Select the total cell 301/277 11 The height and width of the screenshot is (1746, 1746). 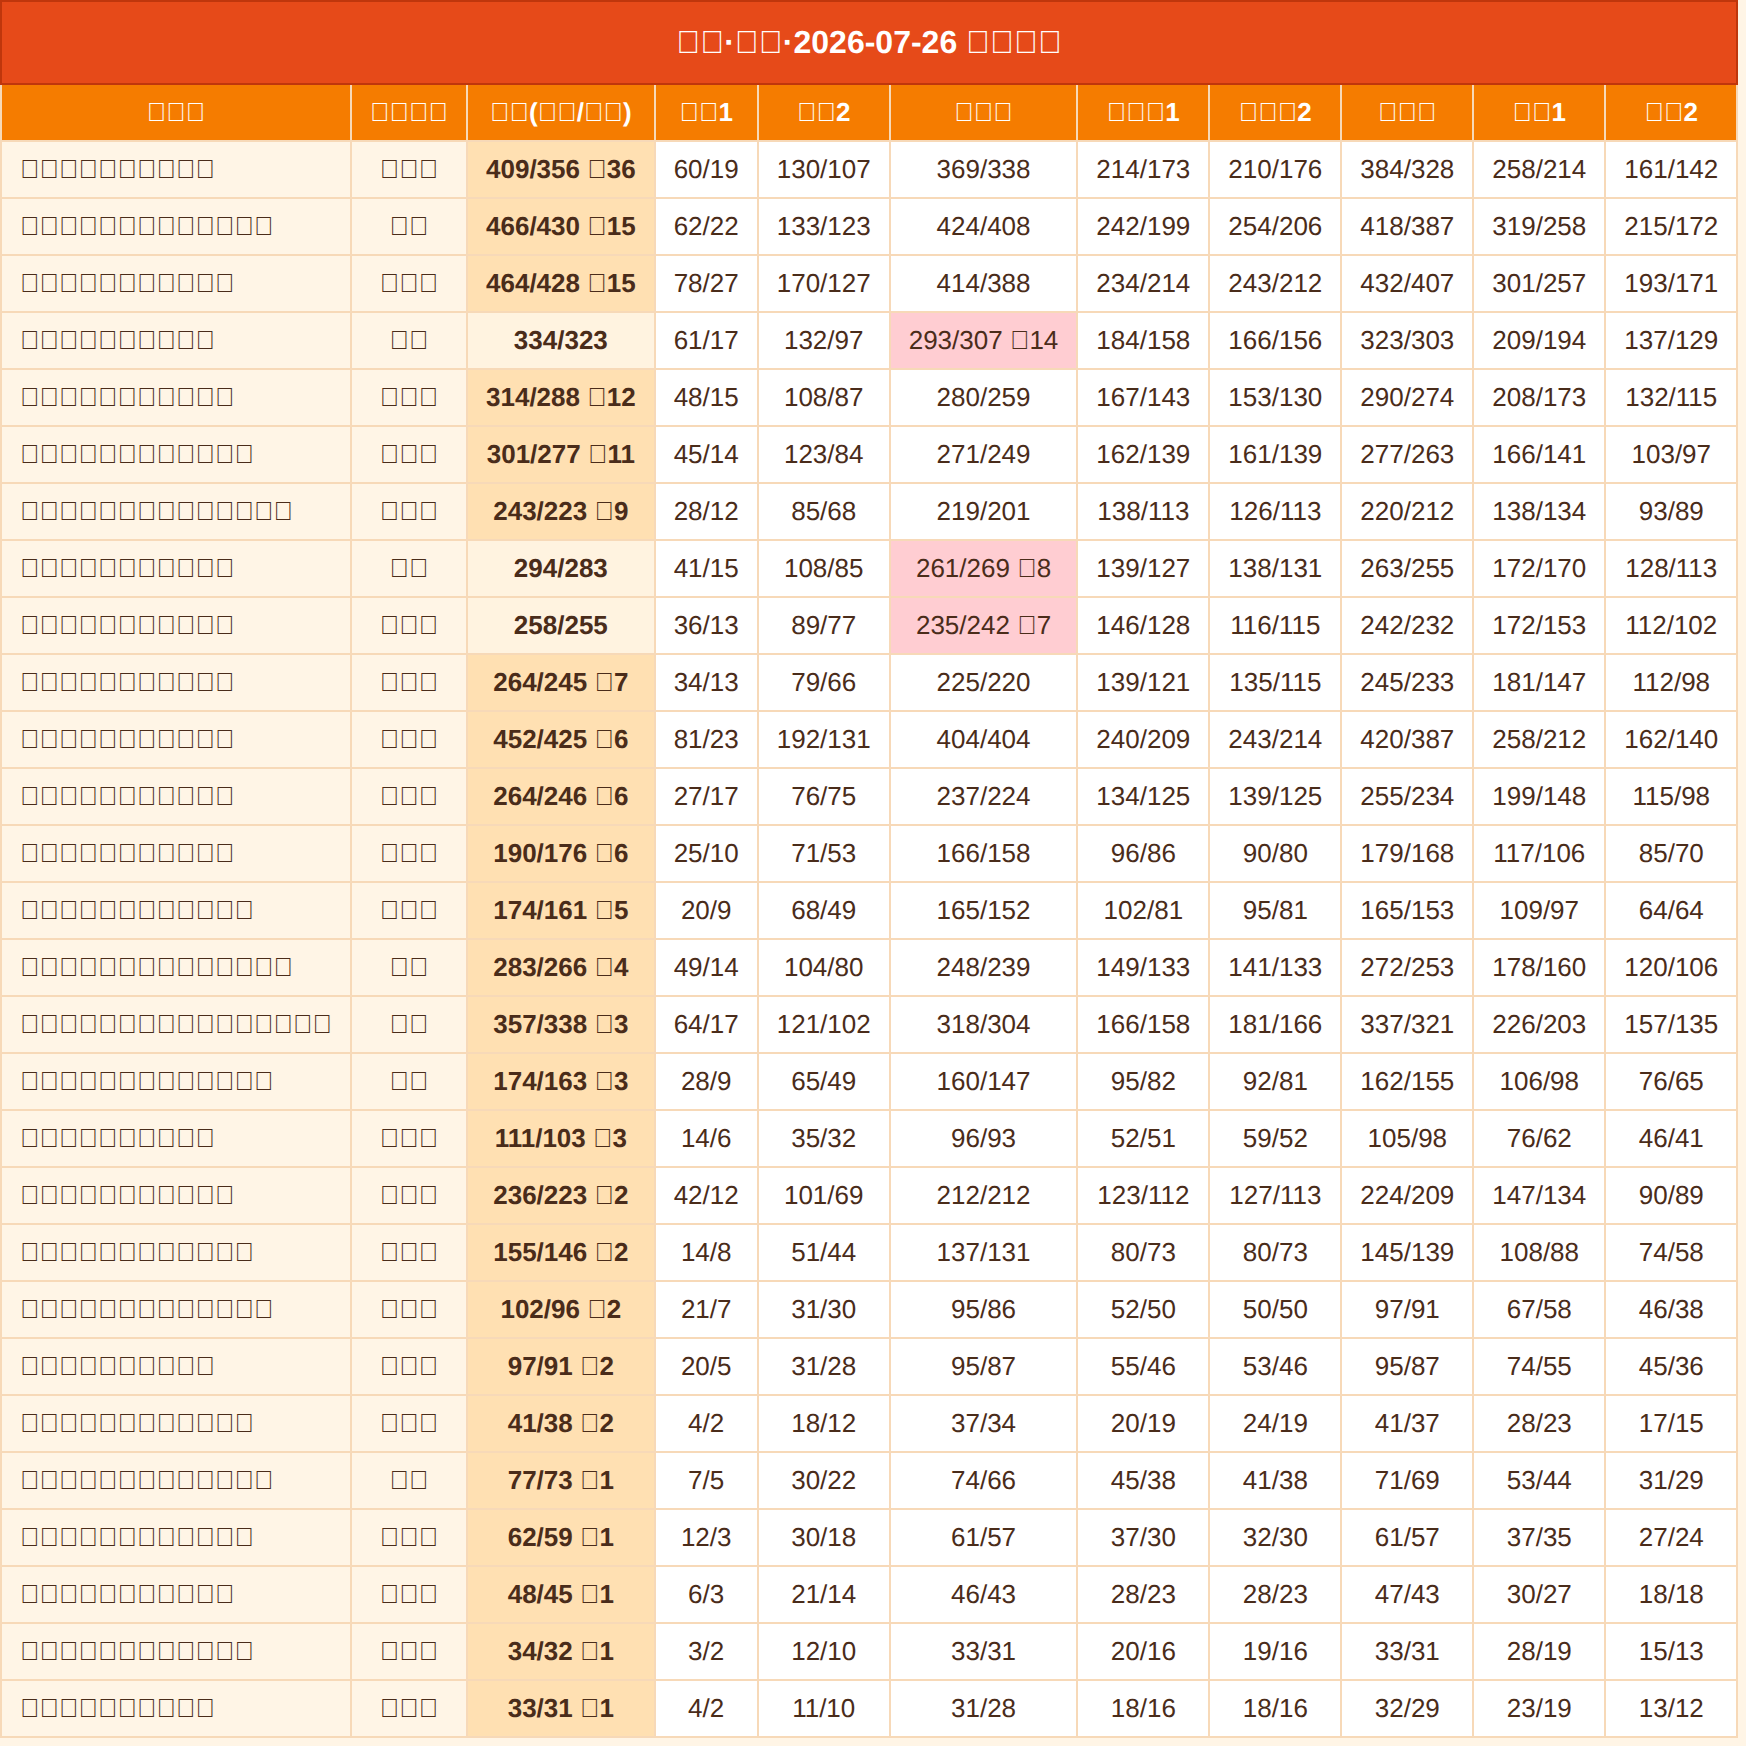[x=561, y=454]
